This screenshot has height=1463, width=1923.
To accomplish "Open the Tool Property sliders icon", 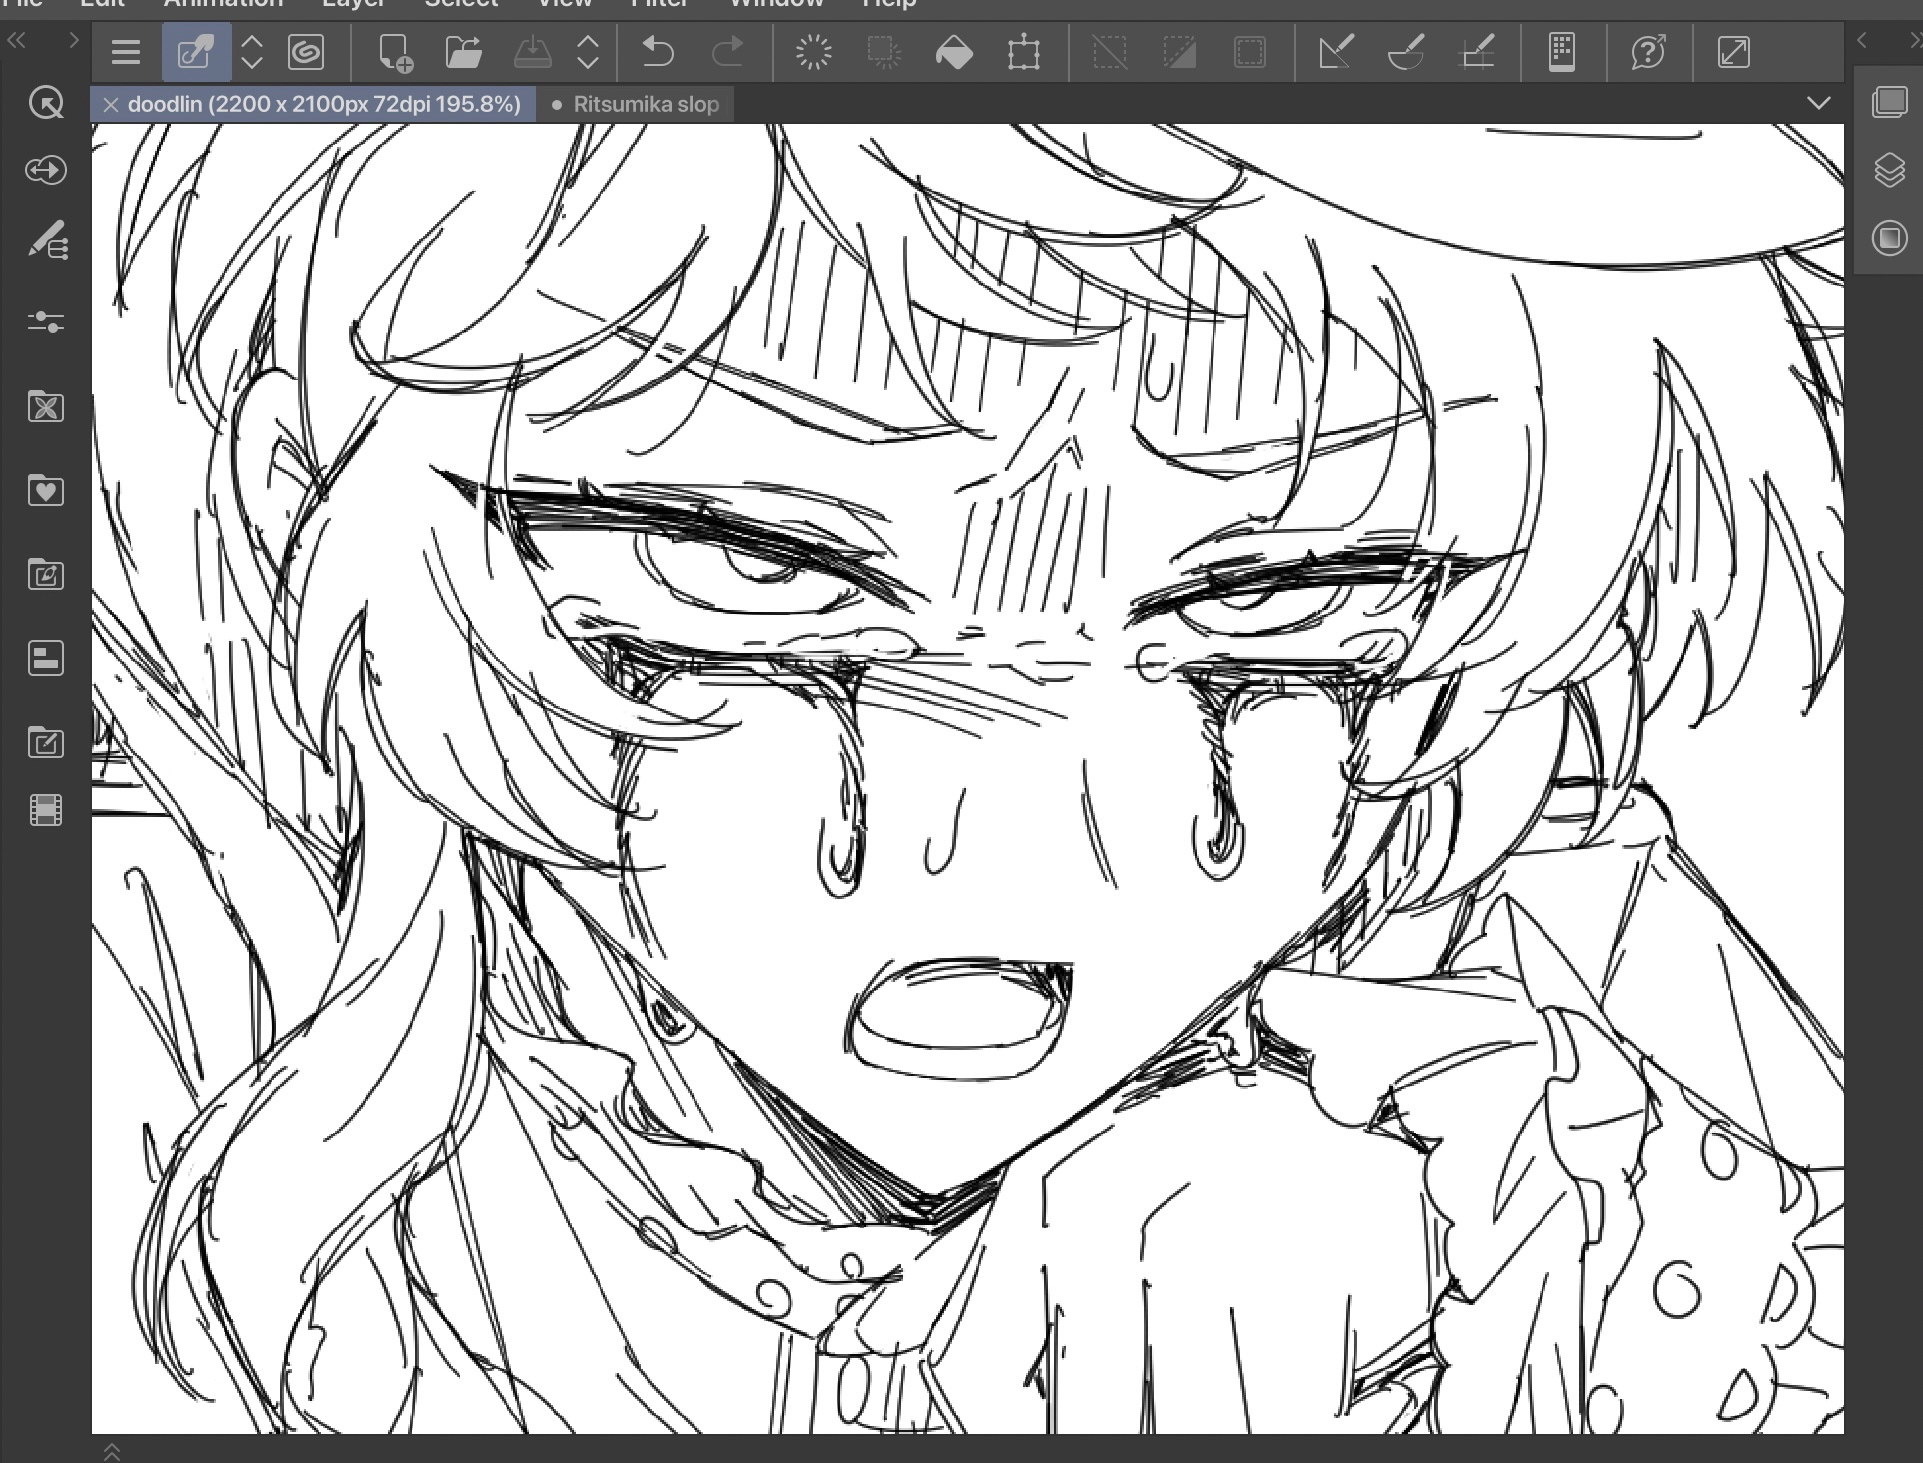I will 46,321.
